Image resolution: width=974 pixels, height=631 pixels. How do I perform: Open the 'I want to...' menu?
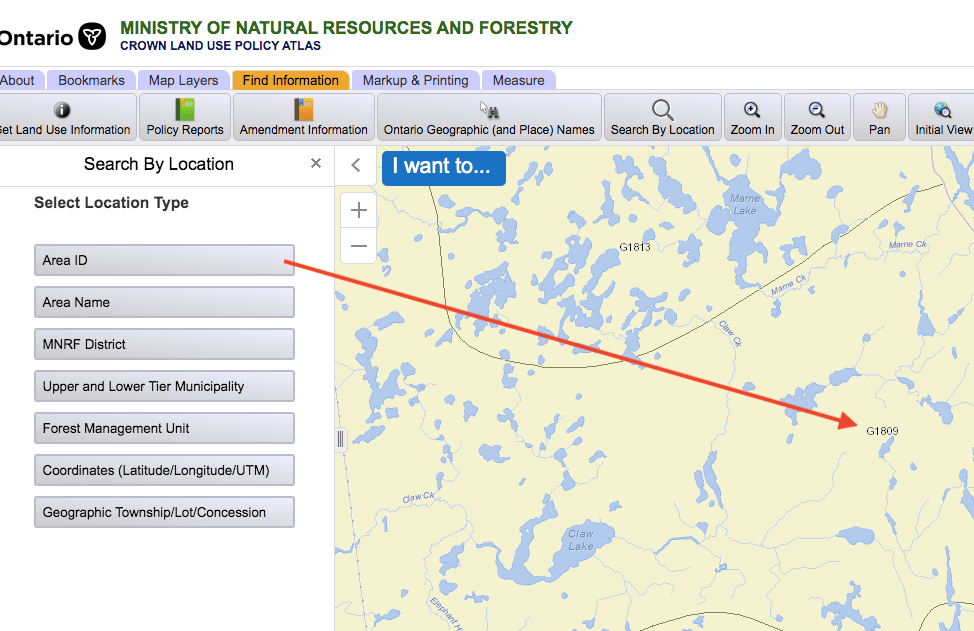pyautogui.click(x=444, y=168)
